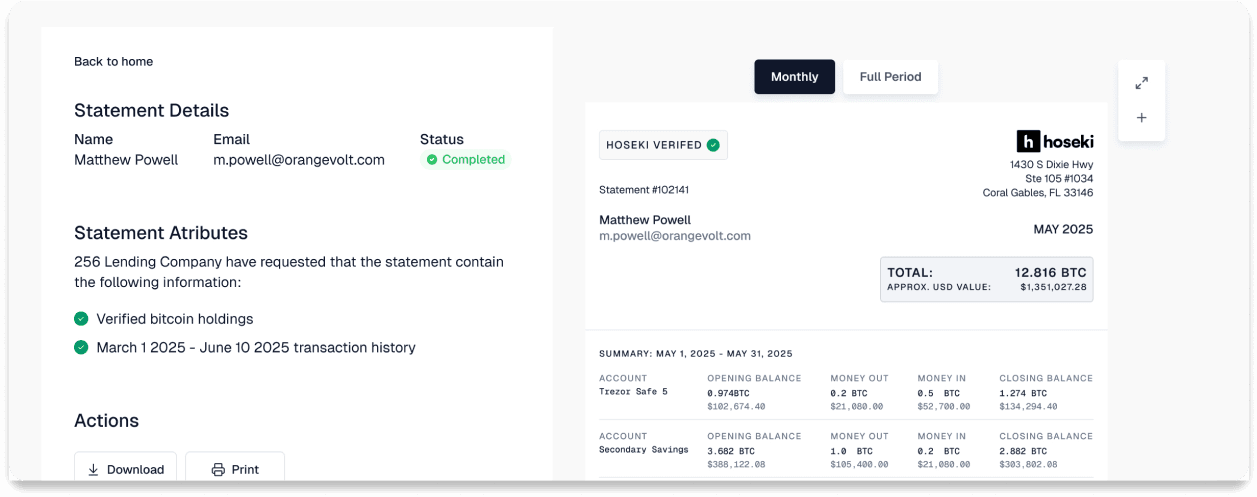Switch to the Monthly tab
Screen dimensions: 1257x497
[x=794, y=77]
